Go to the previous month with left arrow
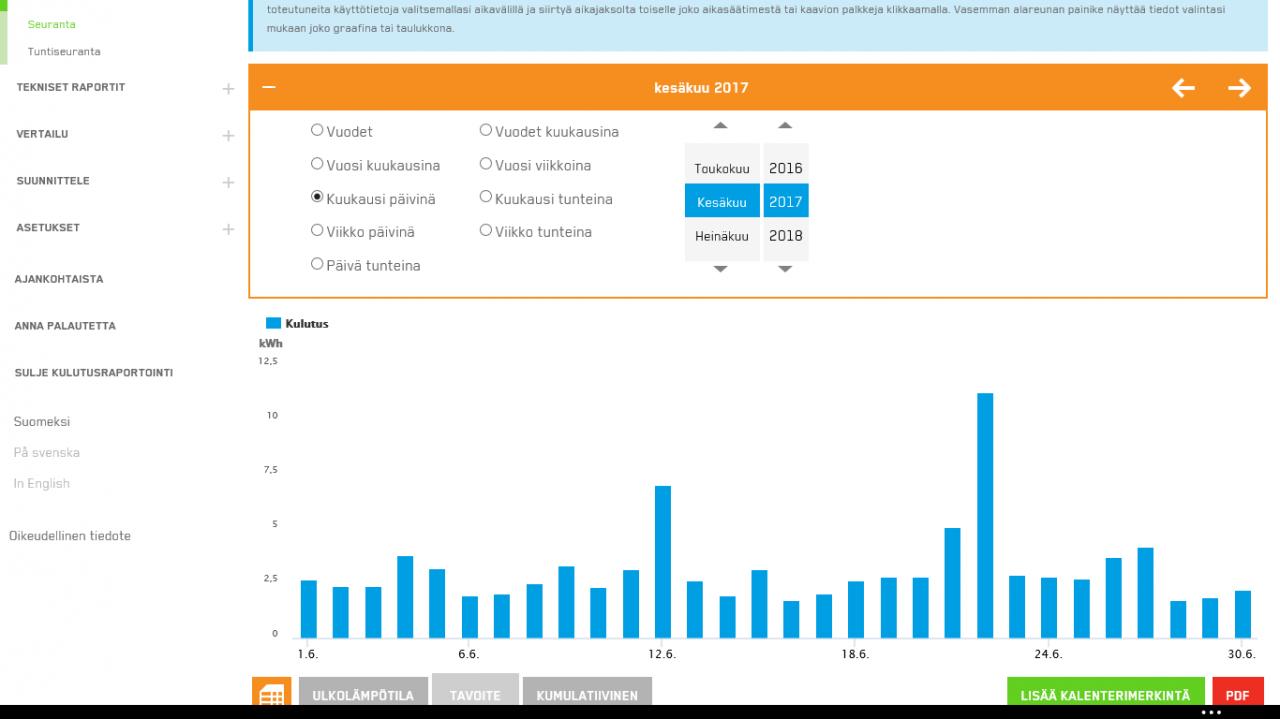The image size is (1280, 719). pyautogui.click(x=1183, y=88)
